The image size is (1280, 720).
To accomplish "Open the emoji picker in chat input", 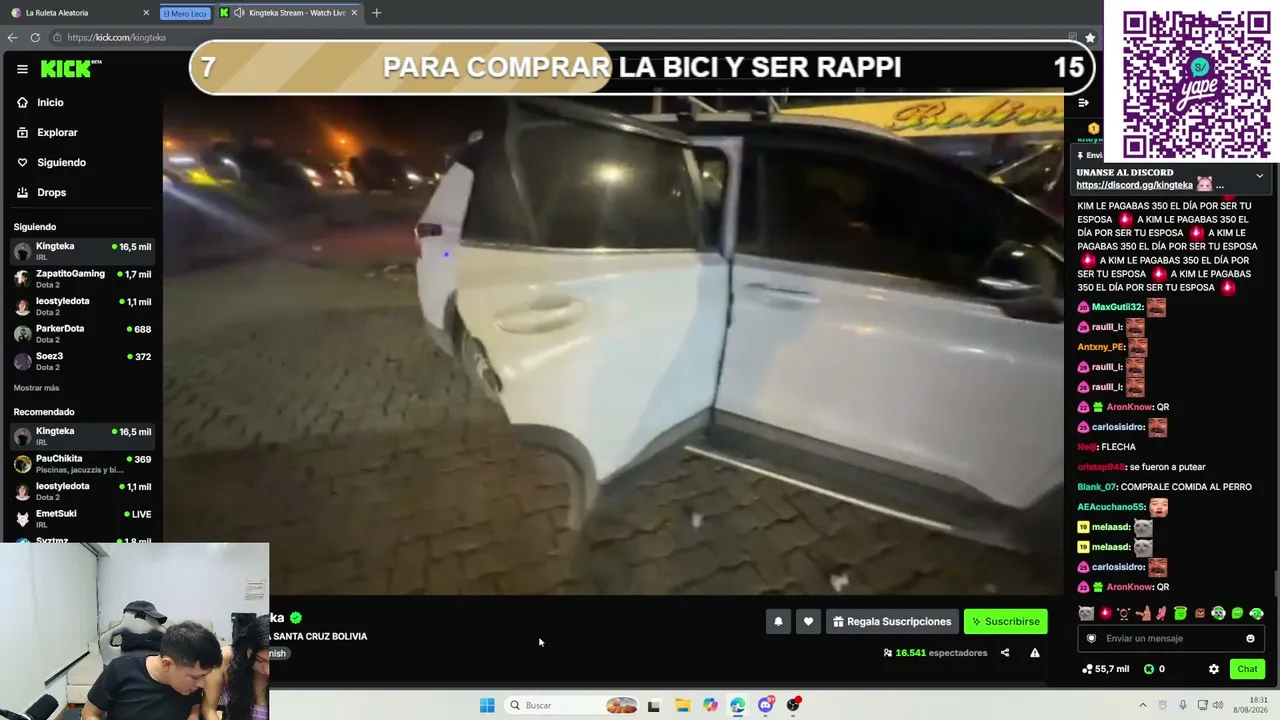I will pyautogui.click(x=1250, y=638).
